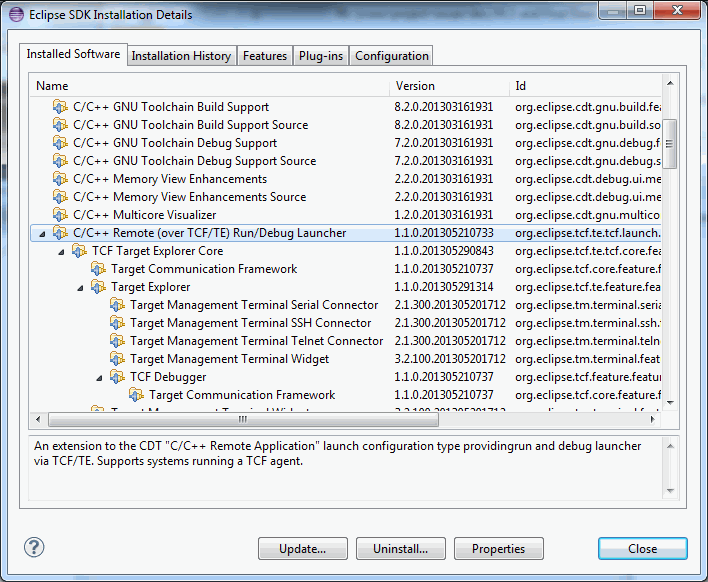Click the icon next to C/C++ GNU Toolchain Debug Support
Image resolution: width=708 pixels, height=582 pixels.
tap(60, 143)
